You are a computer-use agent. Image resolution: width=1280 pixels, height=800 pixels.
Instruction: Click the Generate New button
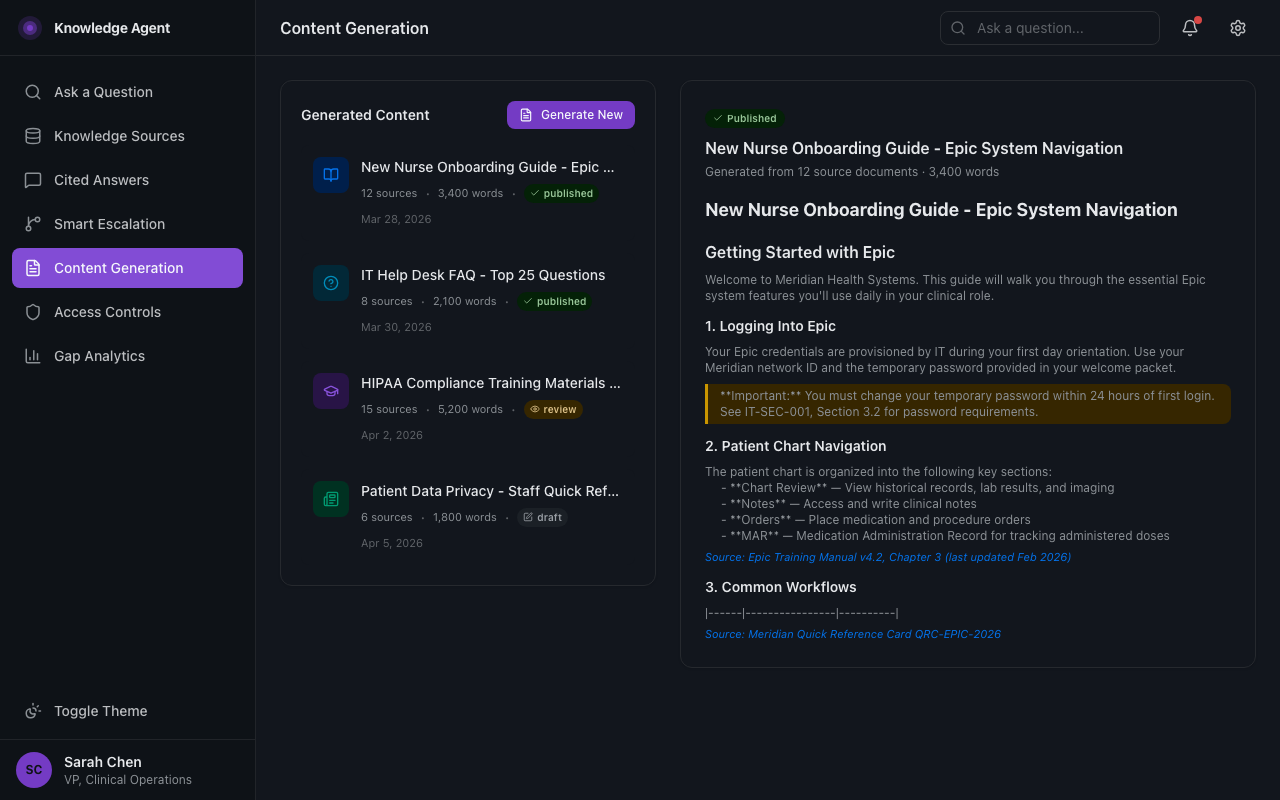tap(571, 115)
